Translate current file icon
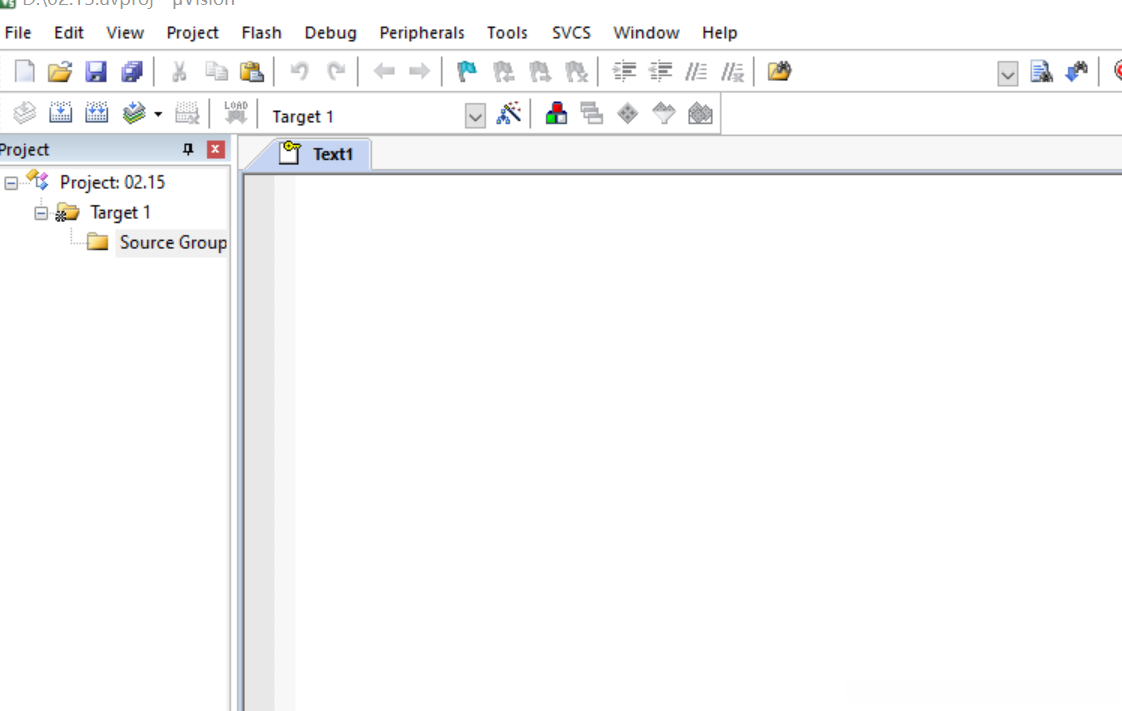This screenshot has width=1122, height=711. [x=24, y=113]
